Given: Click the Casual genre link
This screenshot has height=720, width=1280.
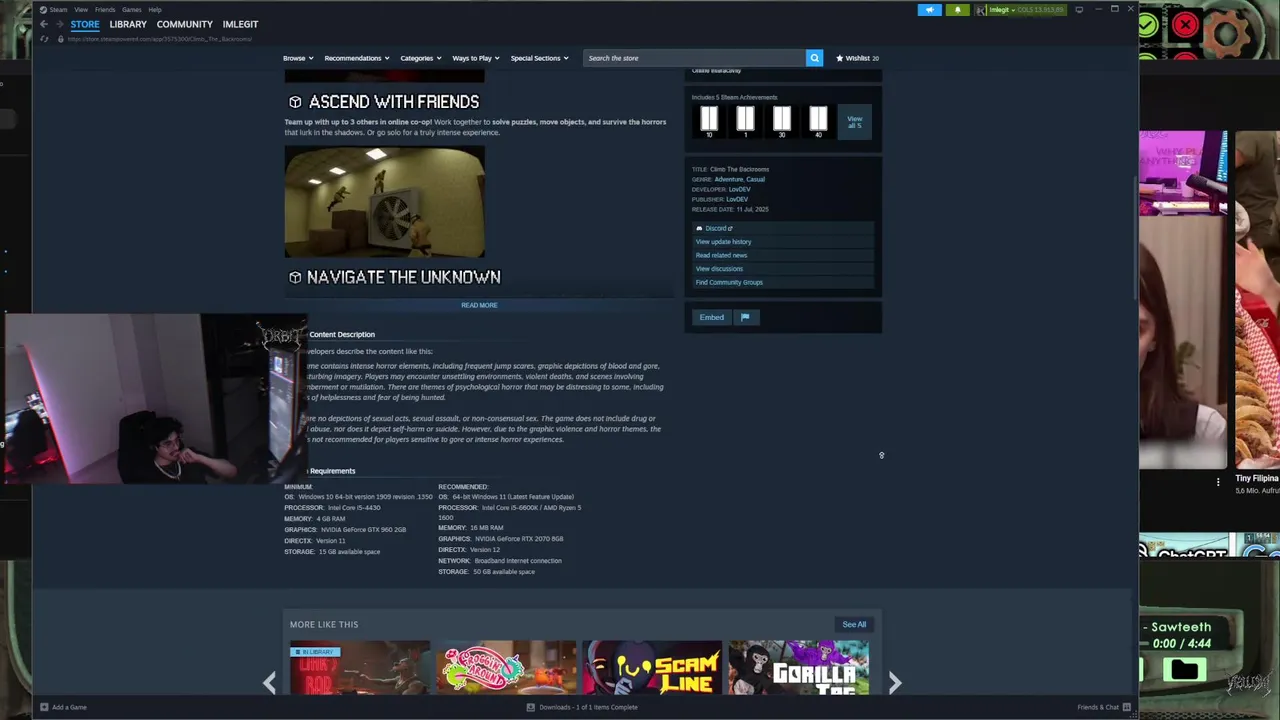Looking at the screenshot, I should click(x=755, y=179).
